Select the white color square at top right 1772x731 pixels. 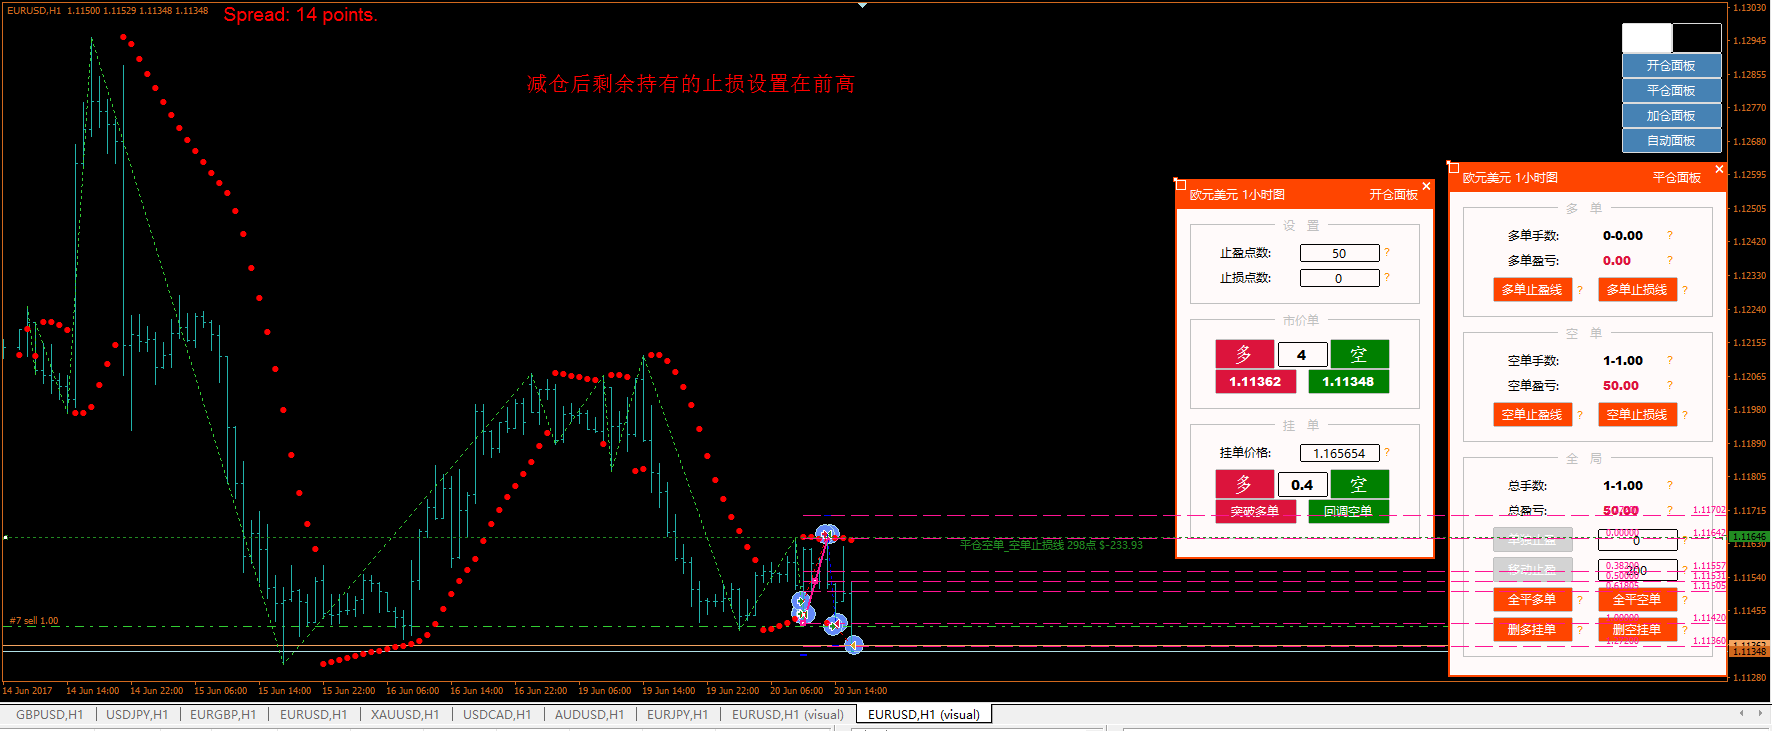pyautogui.click(x=1646, y=38)
